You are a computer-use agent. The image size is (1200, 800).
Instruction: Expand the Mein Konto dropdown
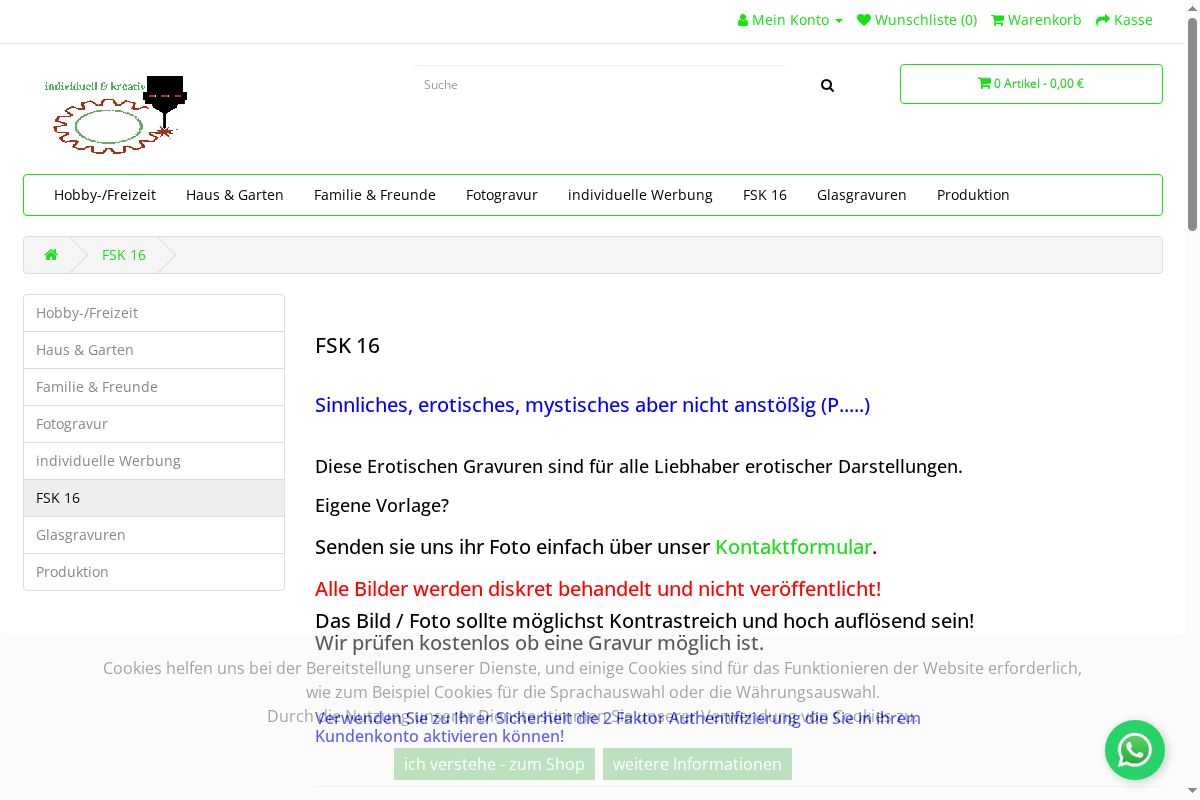point(790,20)
